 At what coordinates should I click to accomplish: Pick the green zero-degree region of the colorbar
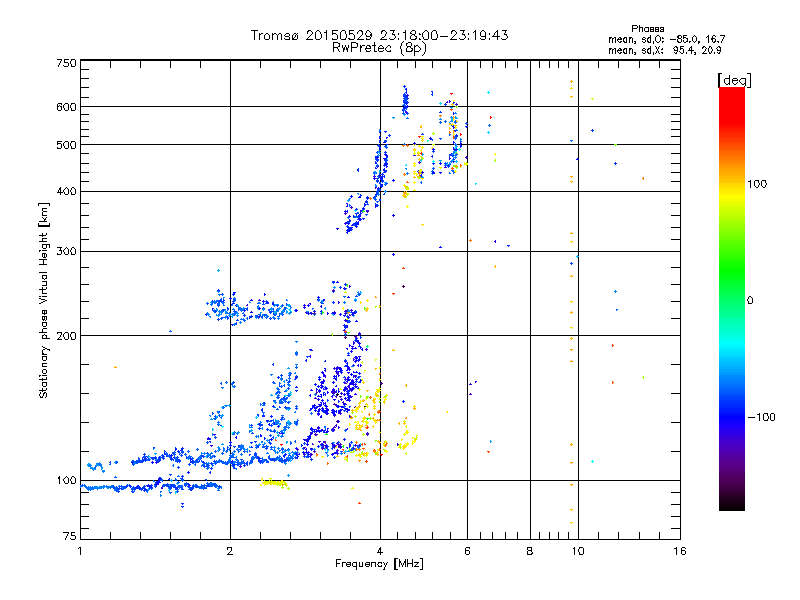[732, 300]
